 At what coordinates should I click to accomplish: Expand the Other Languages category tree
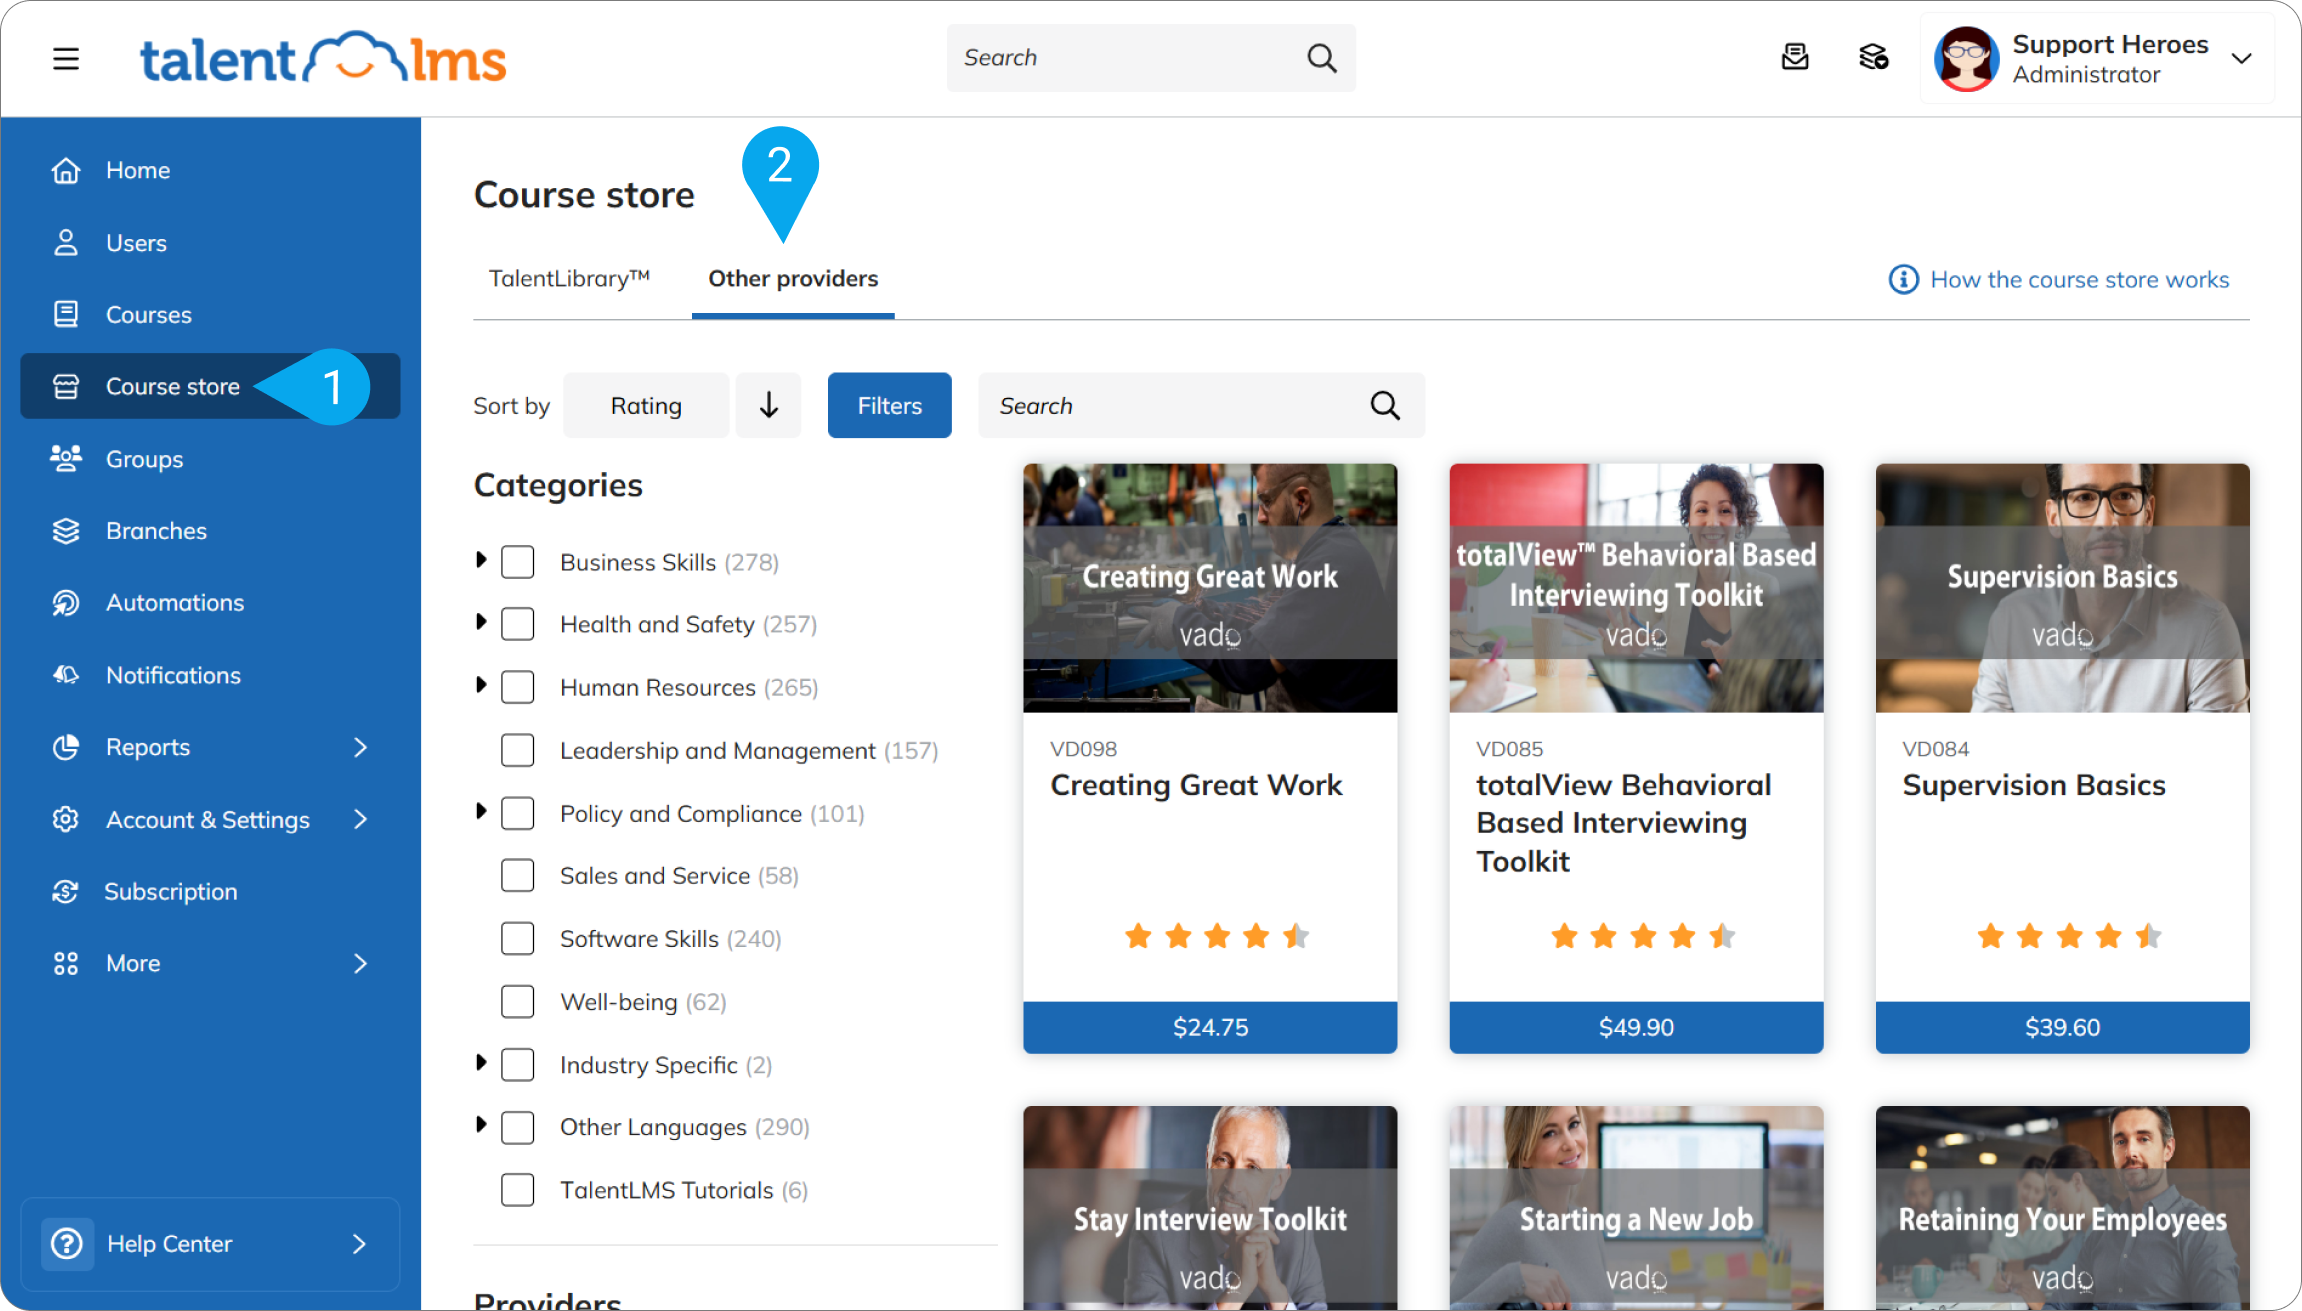pos(480,1126)
